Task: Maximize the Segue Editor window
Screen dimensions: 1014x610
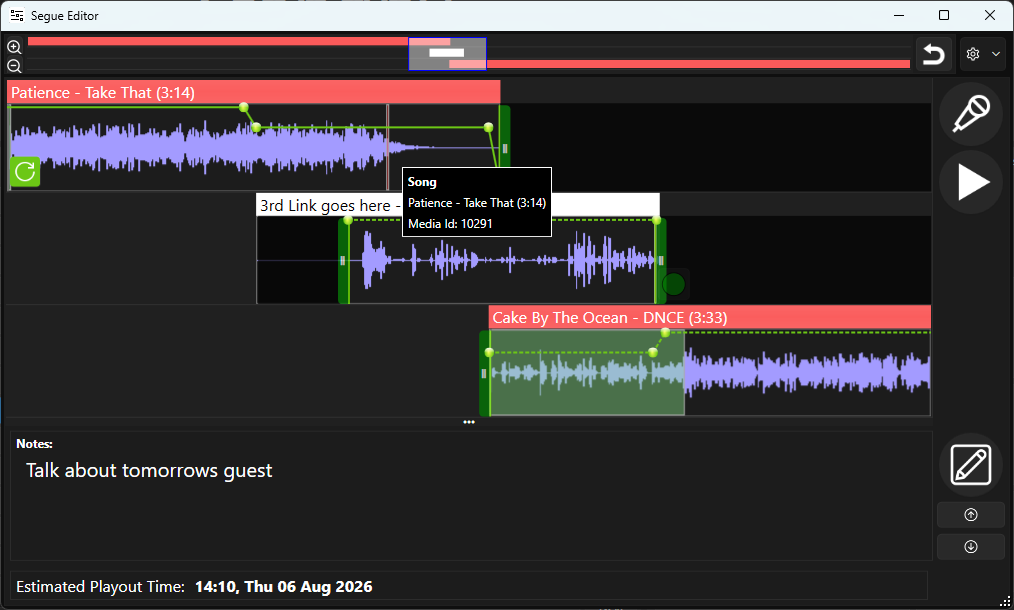Action: coord(944,15)
